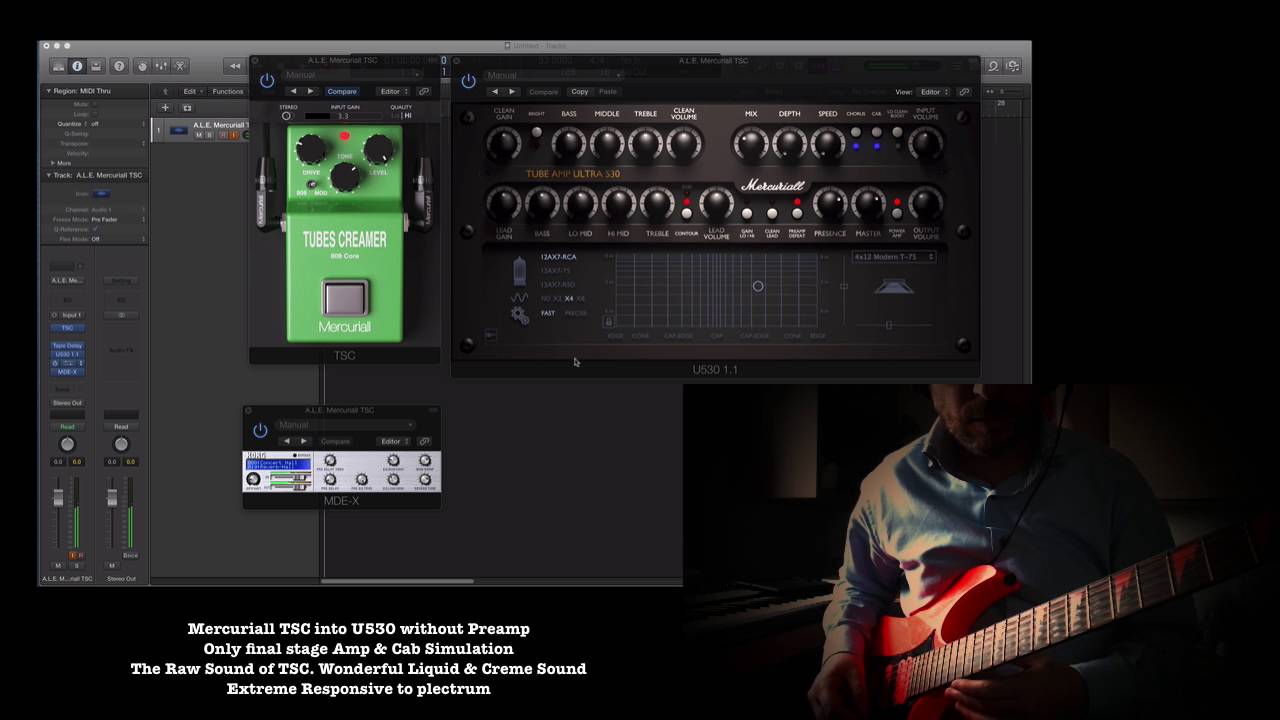
Task: Click the Rewind transport button
Action: pyautogui.click(x=235, y=66)
